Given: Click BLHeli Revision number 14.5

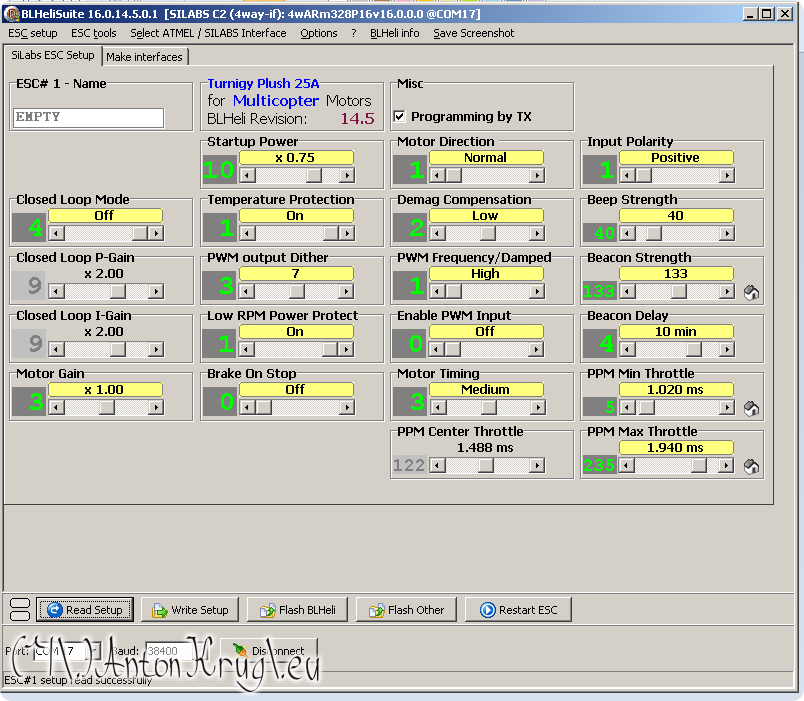Looking at the screenshot, I should click(x=357, y=119).
